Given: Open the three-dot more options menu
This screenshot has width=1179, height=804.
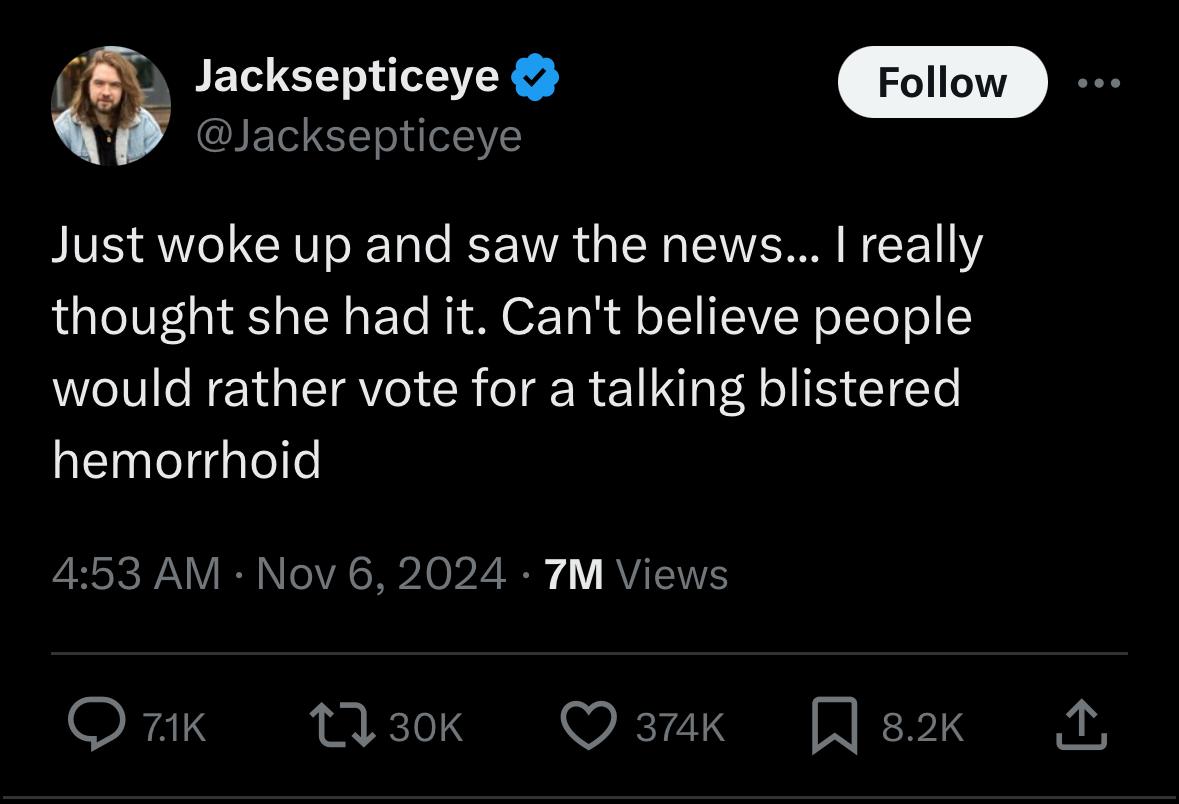Looking at the screenshot, I should (x=1099, y=83).
